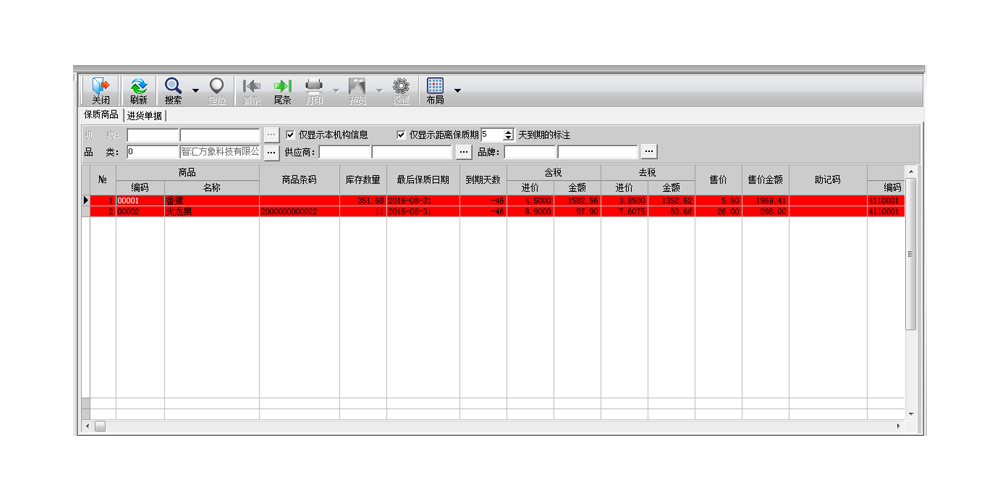
Task: Click the 最后保质日期 column header
Action: [x=423, y=180]
